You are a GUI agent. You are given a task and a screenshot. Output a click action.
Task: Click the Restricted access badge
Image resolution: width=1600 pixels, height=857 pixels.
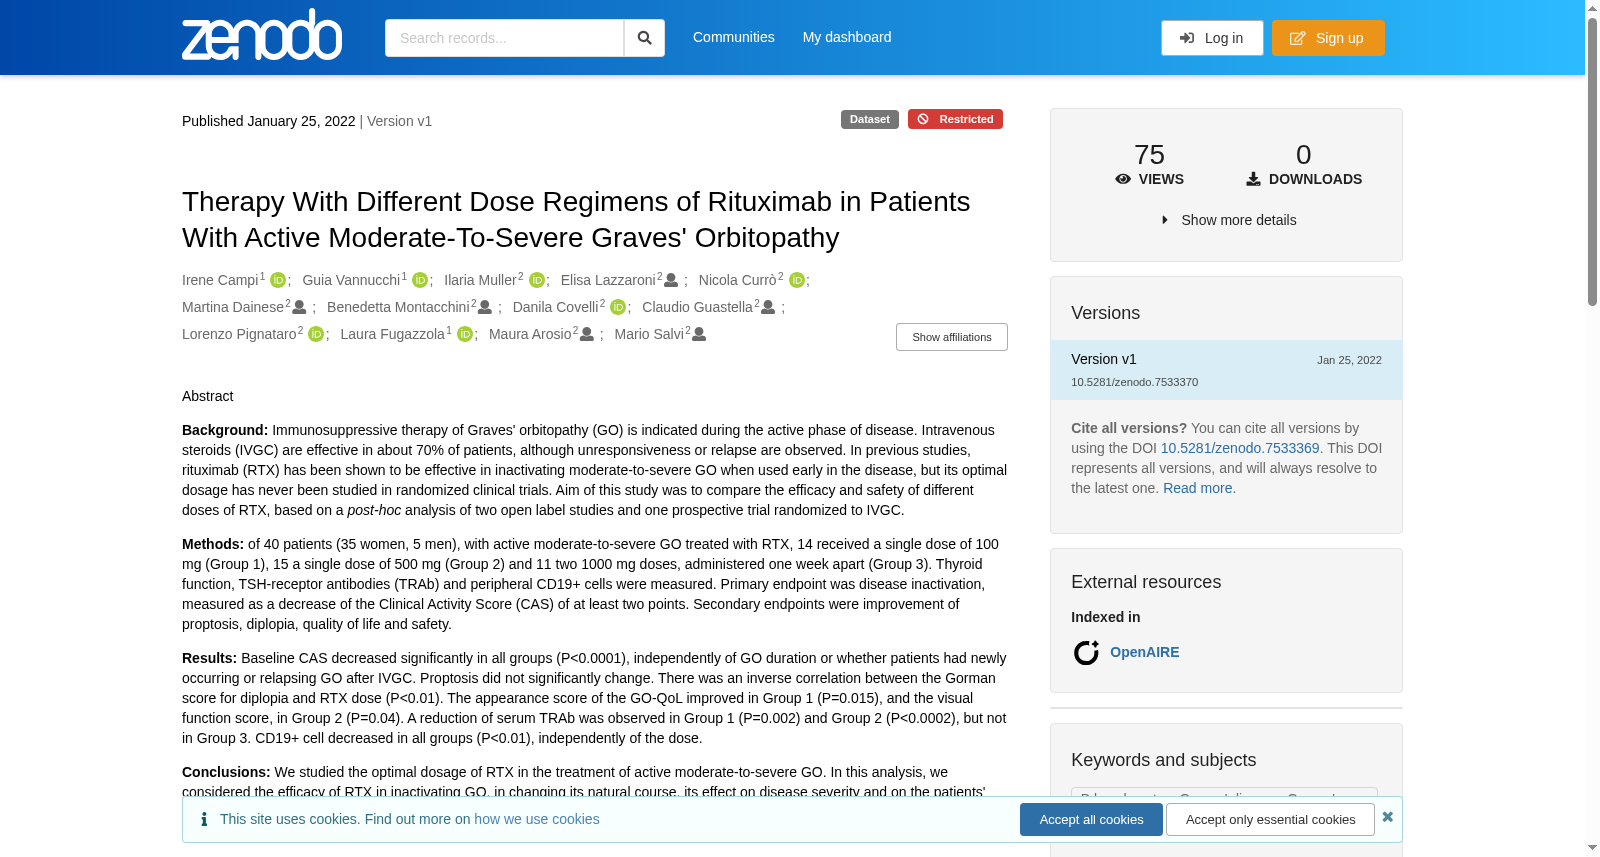[x=955, y=119]
